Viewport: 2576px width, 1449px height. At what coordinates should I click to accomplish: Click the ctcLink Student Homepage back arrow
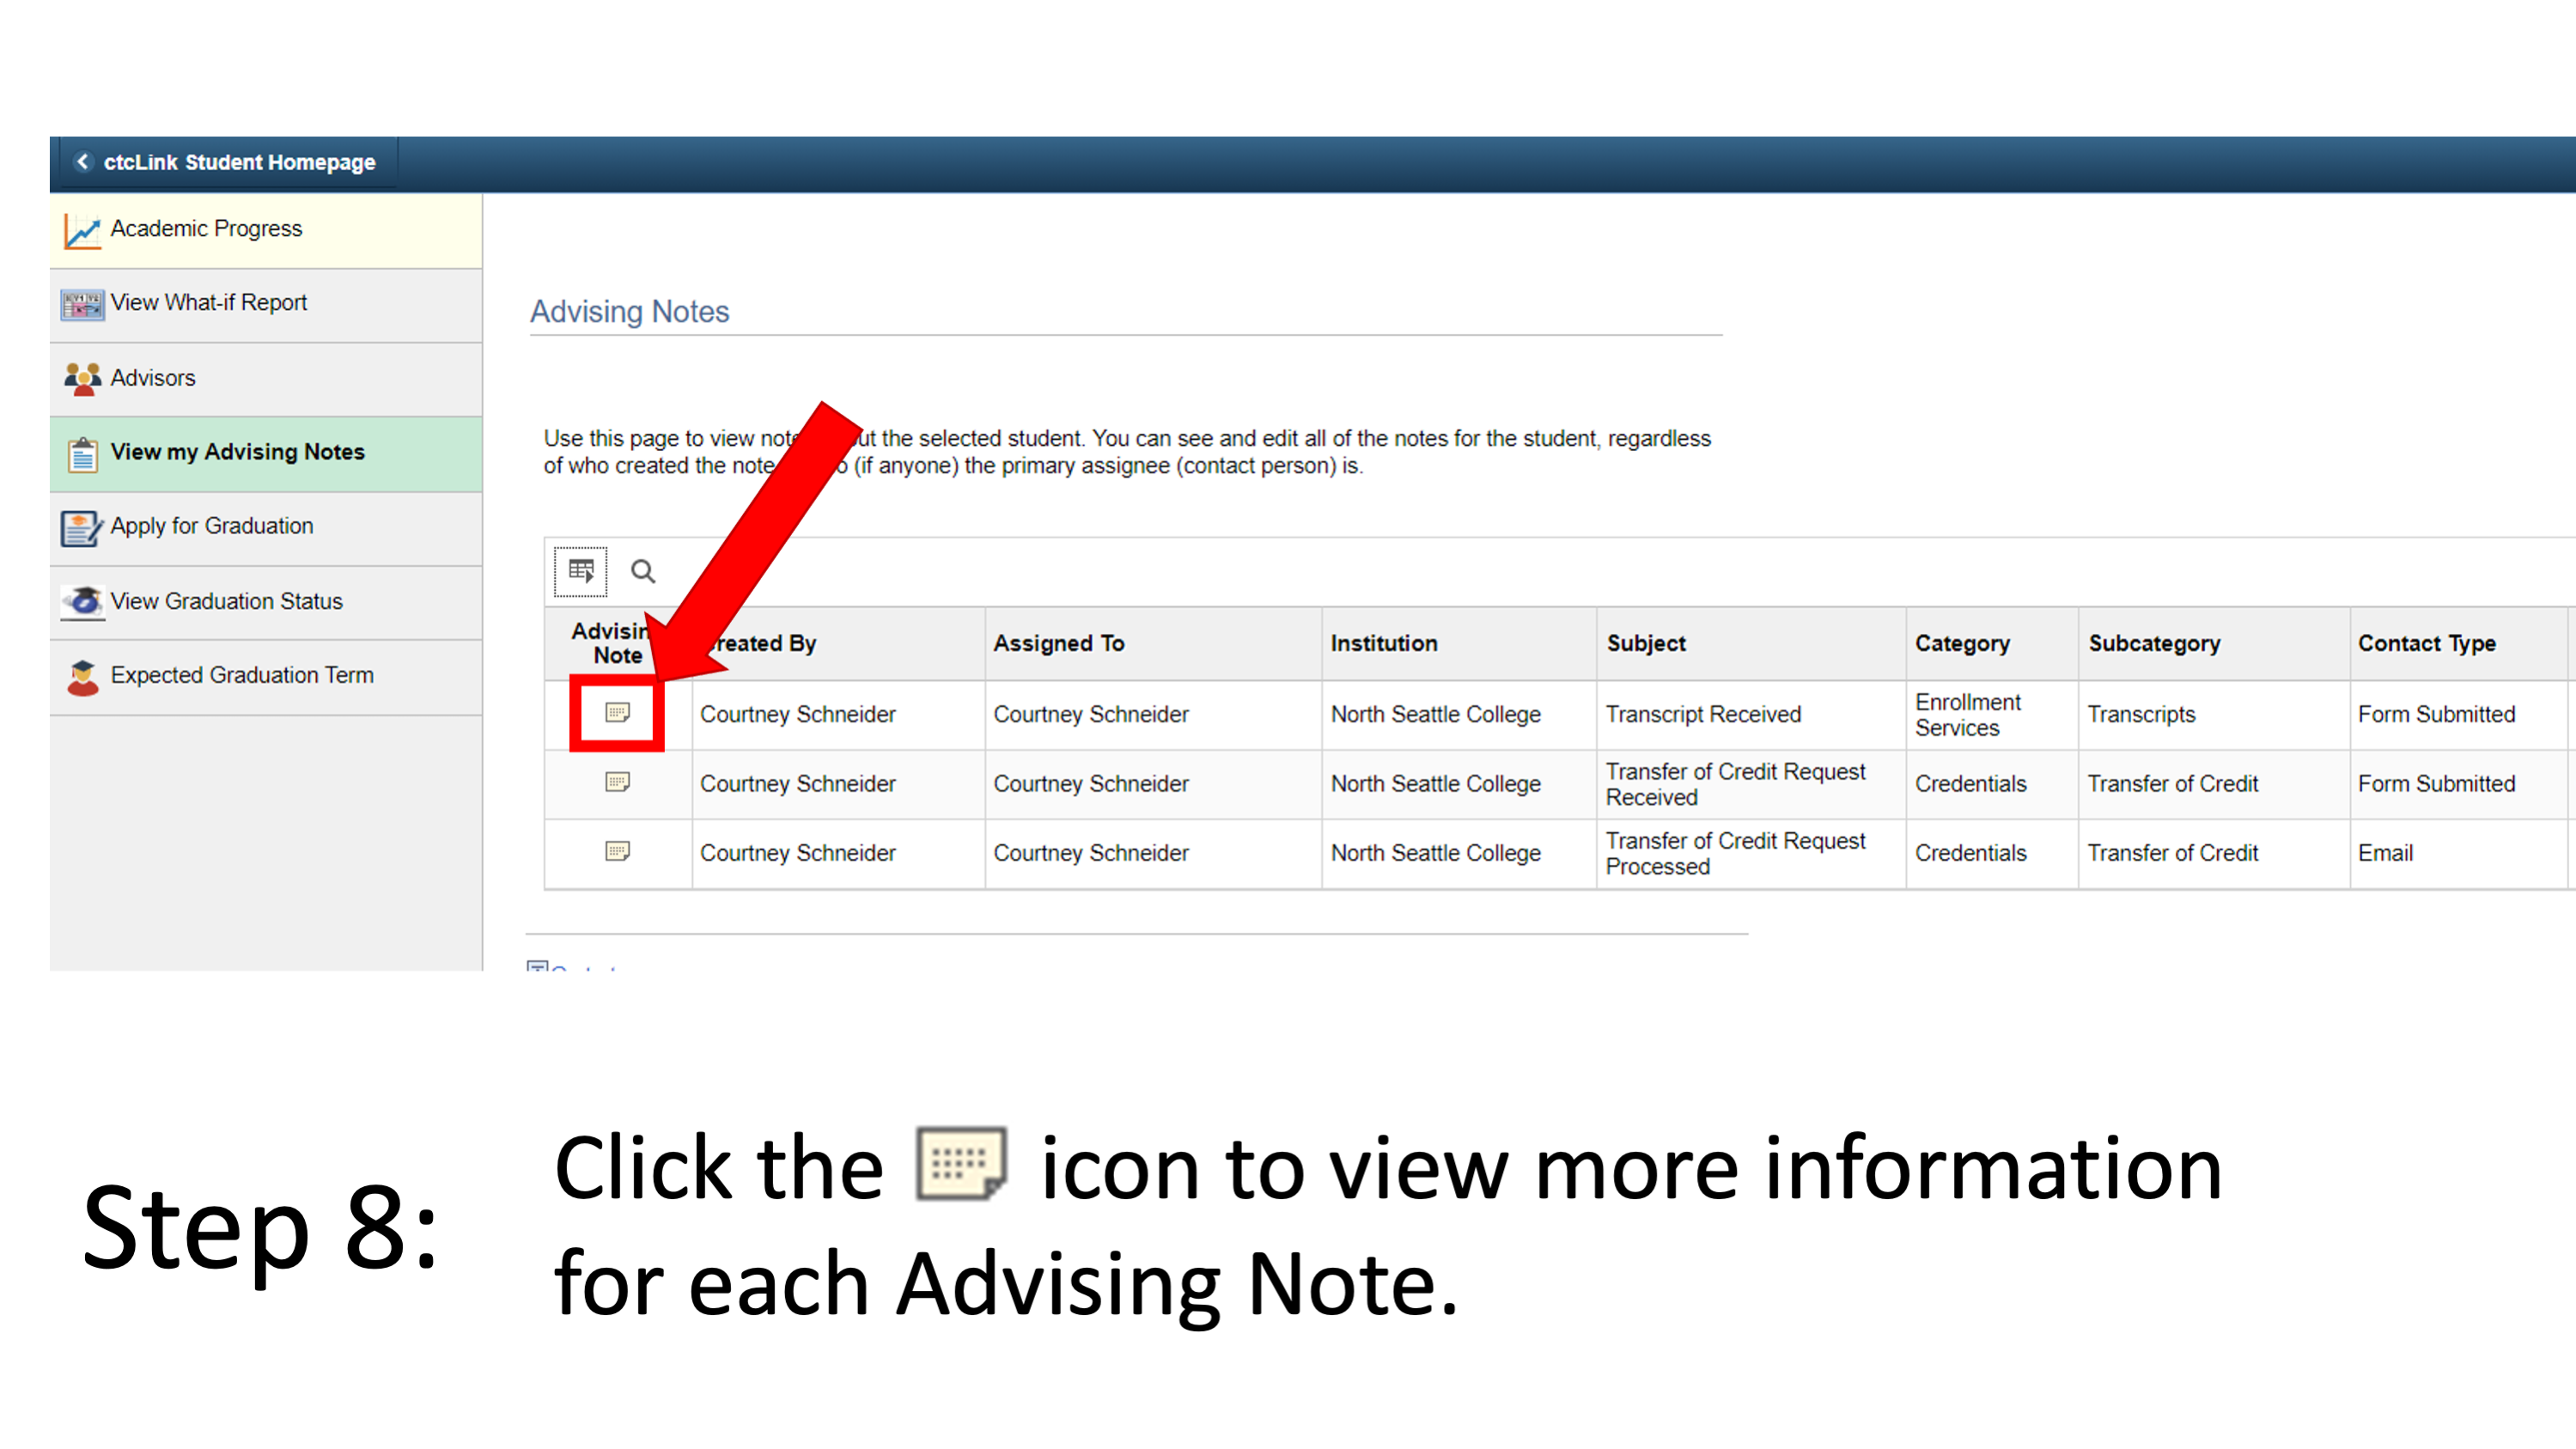(72, 161)
